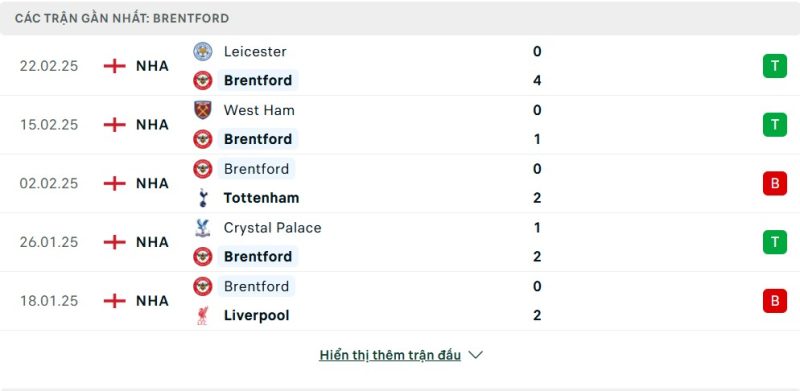Image resolution: width=800 pixels, height=391 pixels.
Task: Click the green T badge for West Ham match
Action: click(774, 125)
